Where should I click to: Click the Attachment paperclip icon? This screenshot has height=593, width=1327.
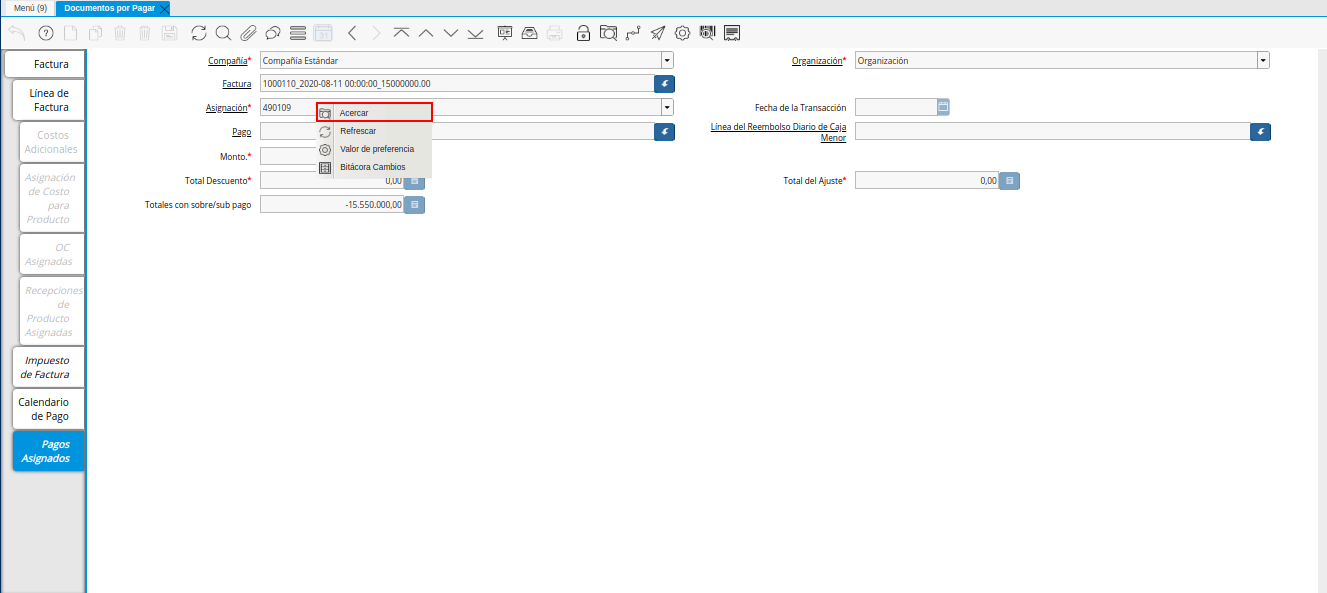point(248,33)
